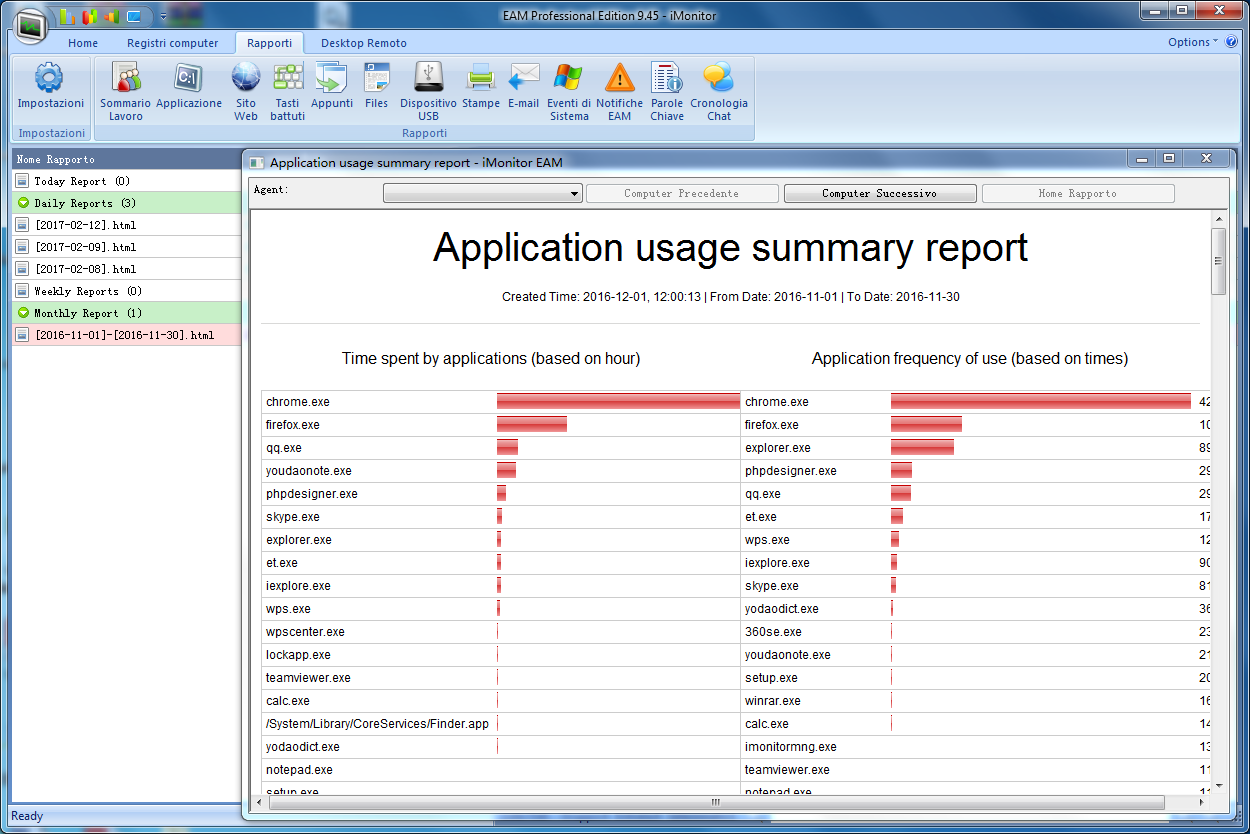This screenshot has width=1250, height=834.
Task: Open the [2017-02-12].html daily report
Action: [x=85, y=225]
